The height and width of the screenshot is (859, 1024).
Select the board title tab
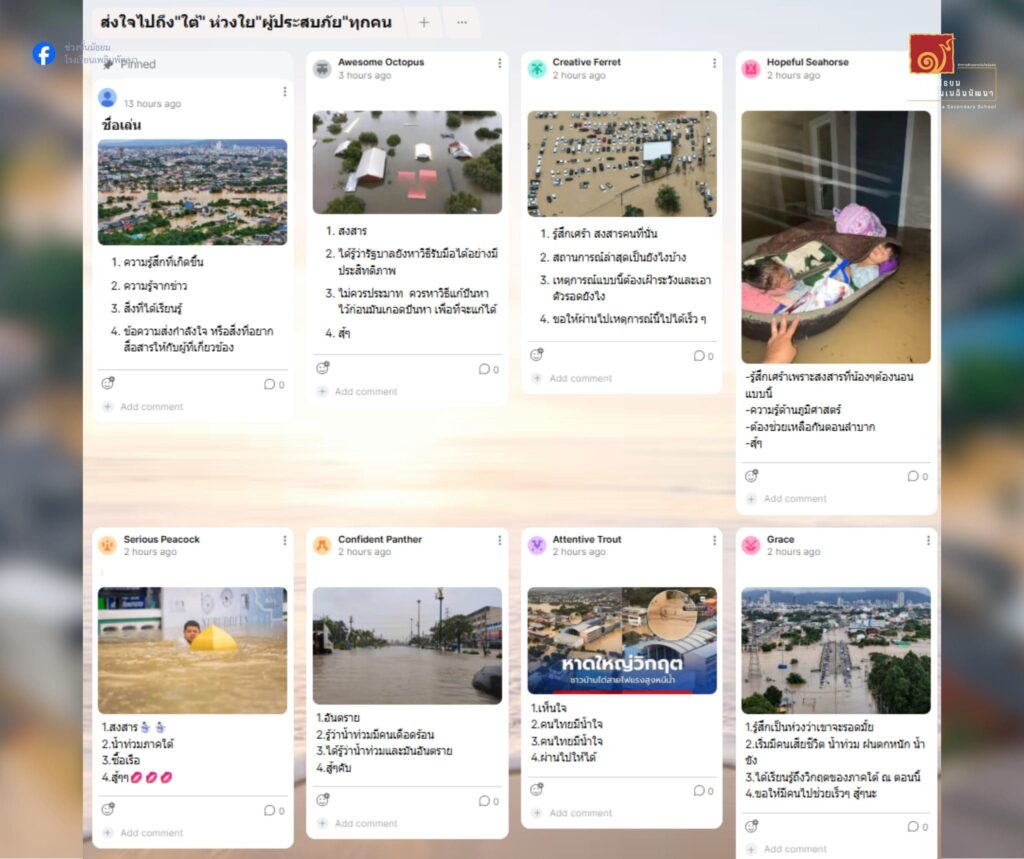246,22
